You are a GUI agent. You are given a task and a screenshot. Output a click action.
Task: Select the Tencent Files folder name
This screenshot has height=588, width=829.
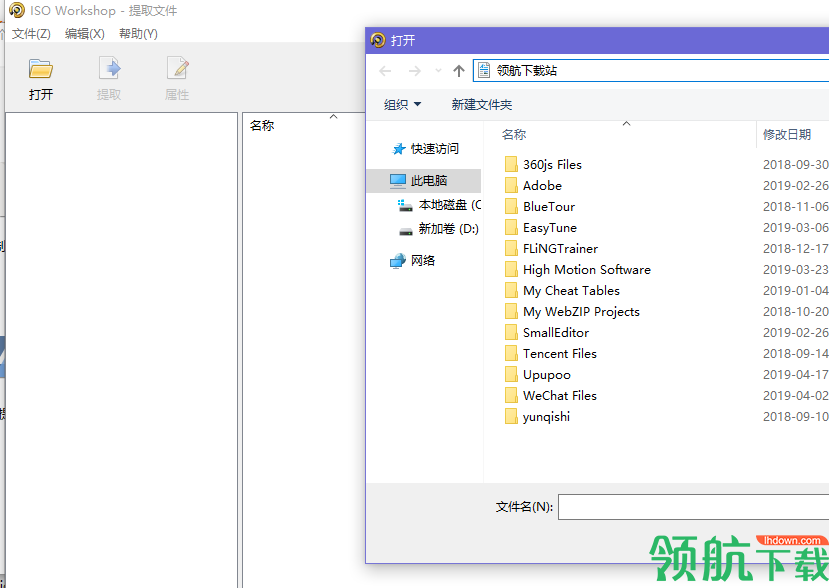pyautogui.click(x=559, y=354)
